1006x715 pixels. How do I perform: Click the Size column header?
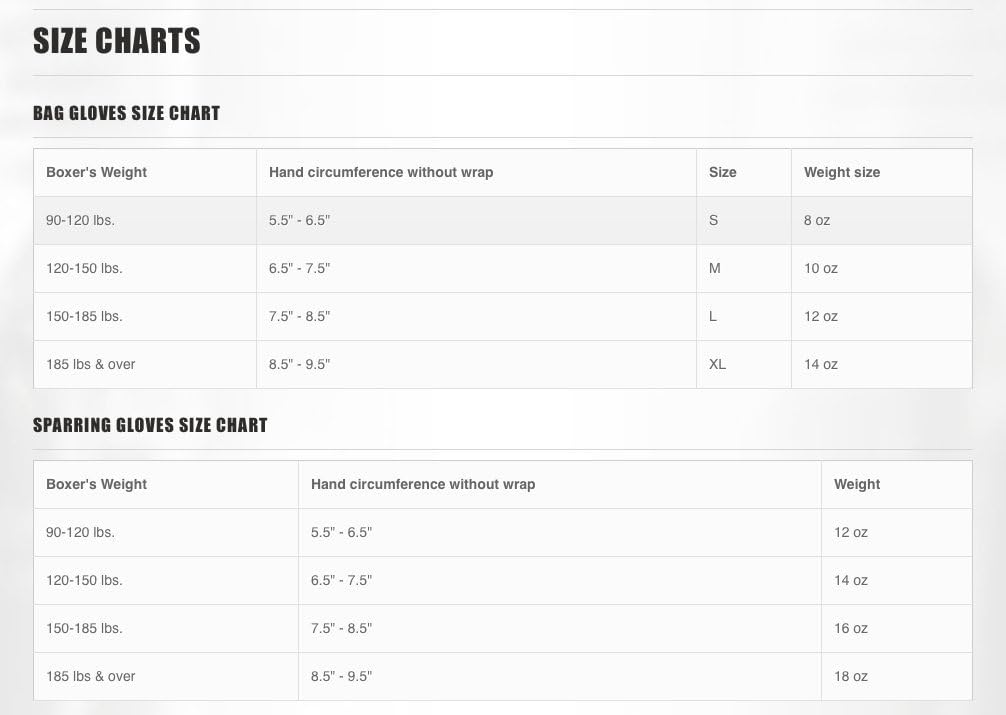tap(722, 172)
